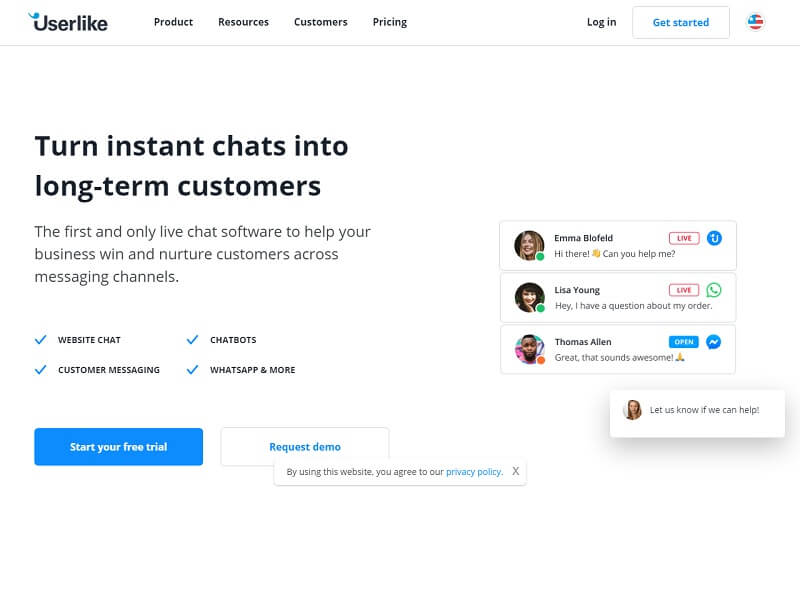The width and height of the screenshot is (800, 600).
Task: Open the Resources dropdown
Action: (x=243, y=21)
